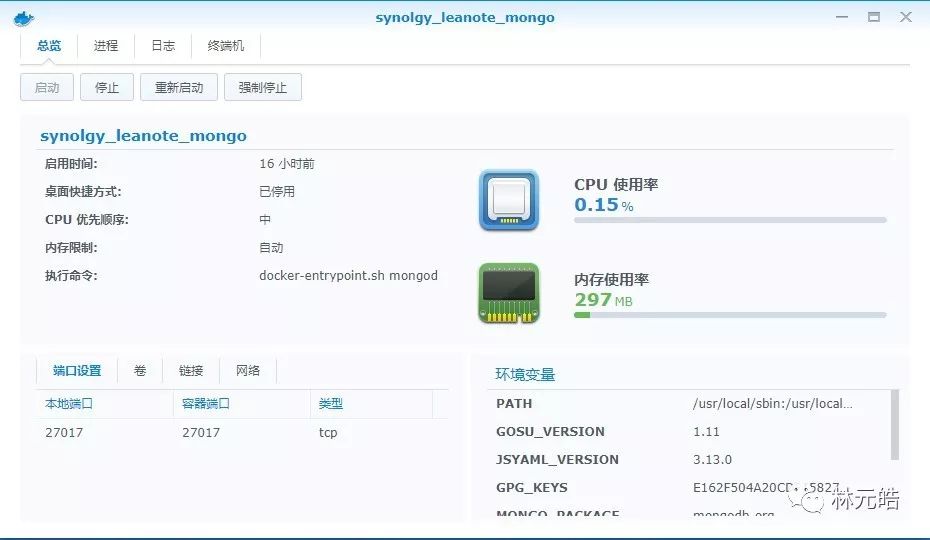Click the GPG_KEYS variable row
Image resolution: width=930 pixels, height=540 pixels.
tap(688, 487)
